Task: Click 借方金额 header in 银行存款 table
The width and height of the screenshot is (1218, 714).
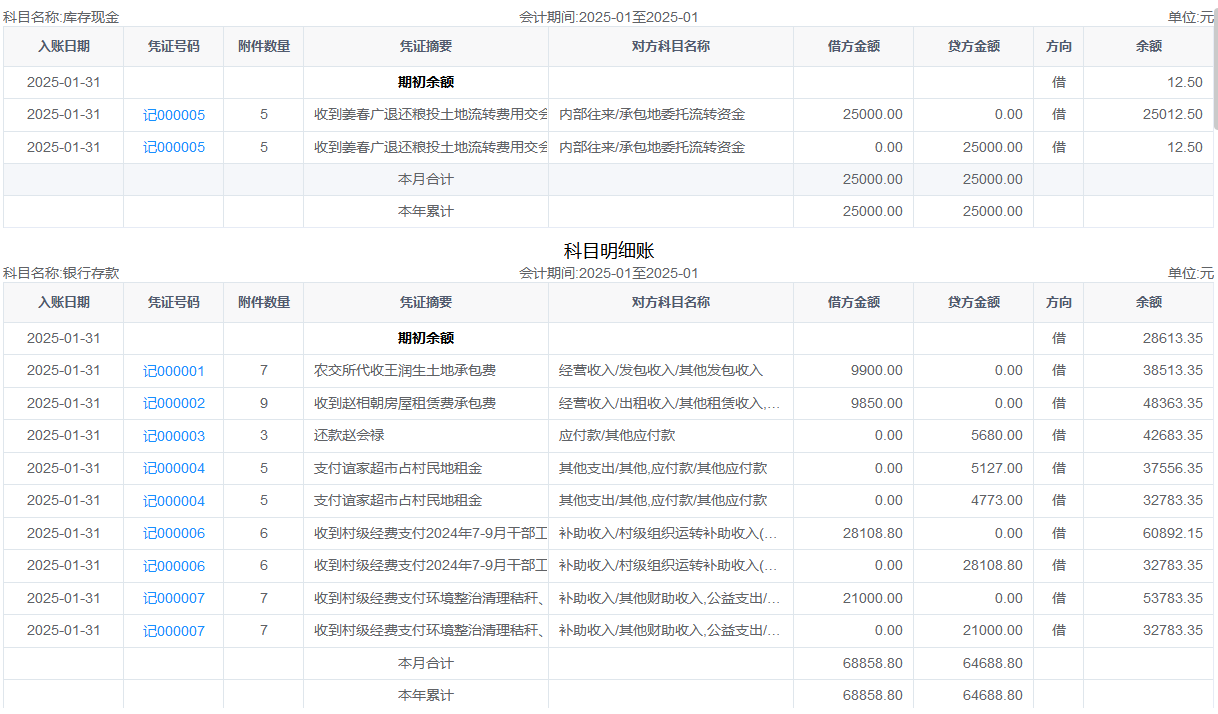Action: (853, 302)
